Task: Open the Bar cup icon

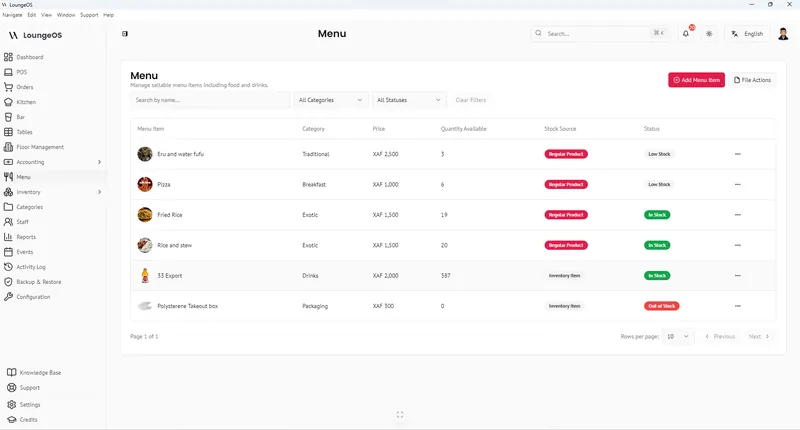Action: (8, 117)
